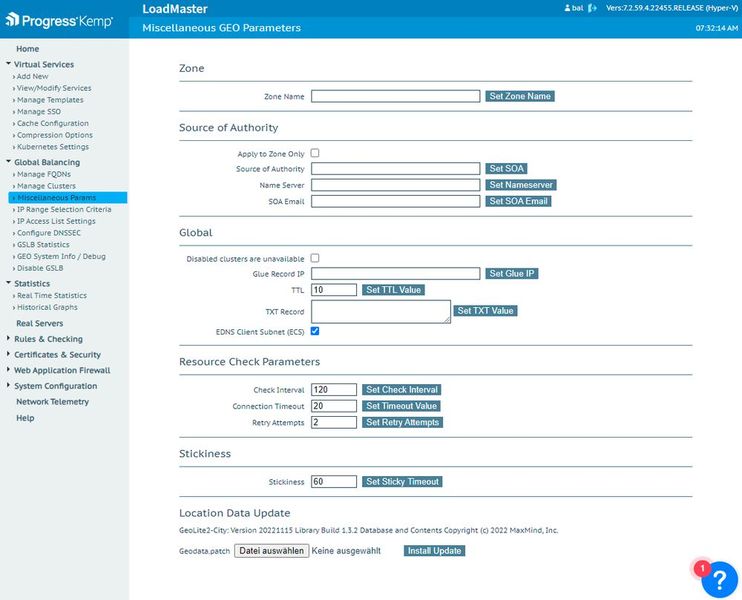Viewport: 742px width, 600px height.
Task: Click Set Nameserver button
Action: (521, 185)
